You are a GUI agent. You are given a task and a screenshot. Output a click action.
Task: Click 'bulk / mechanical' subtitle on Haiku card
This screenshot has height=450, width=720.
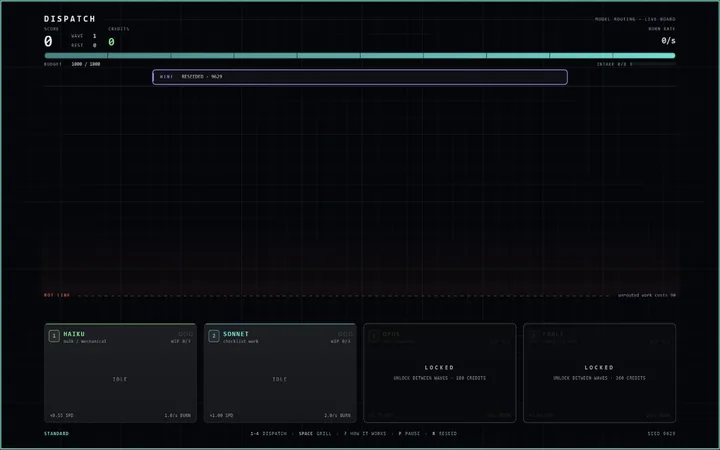[x=85, y=341]
